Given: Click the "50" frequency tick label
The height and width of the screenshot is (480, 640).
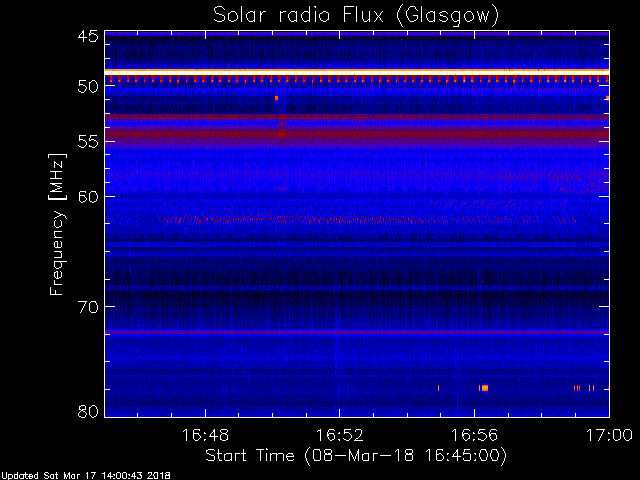Looking at the screenshot, I should pyautogui.click(x=89, y=87).
